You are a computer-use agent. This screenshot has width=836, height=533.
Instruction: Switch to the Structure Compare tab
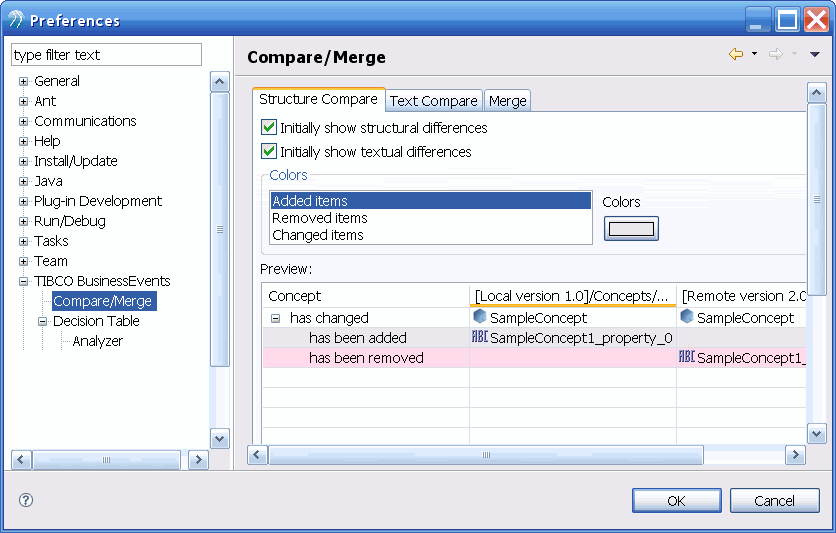coord(318,99)
